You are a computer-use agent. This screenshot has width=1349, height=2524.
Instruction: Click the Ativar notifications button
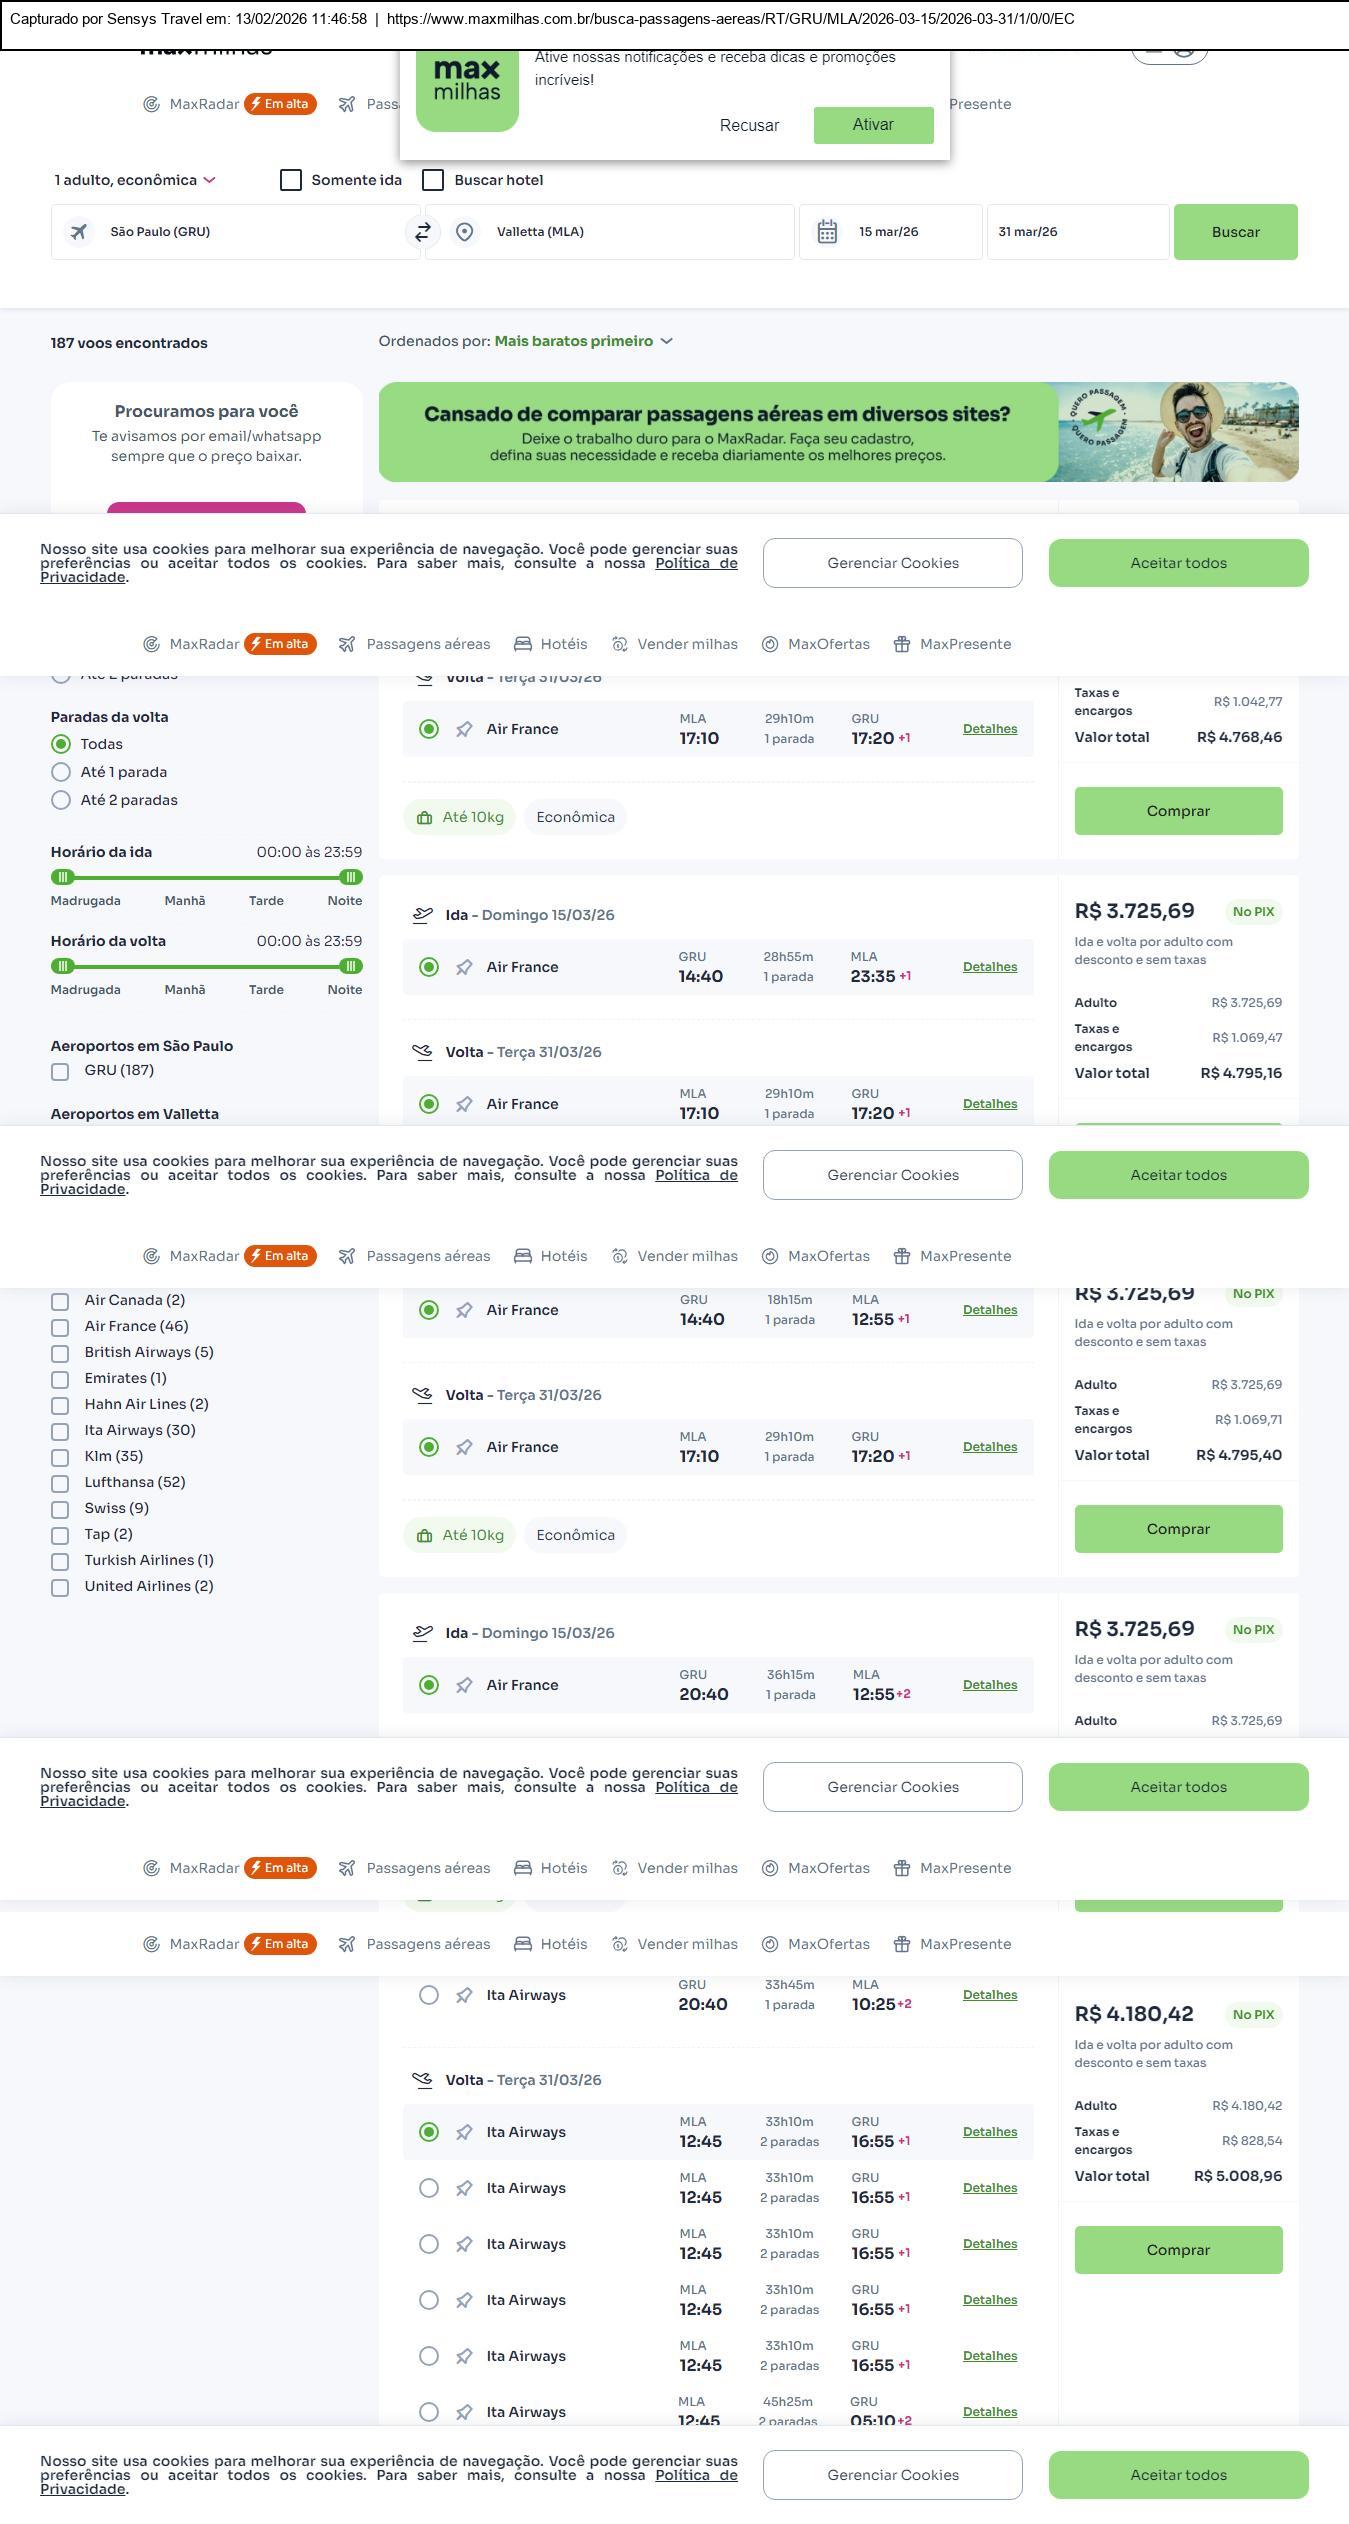[873, 125]
